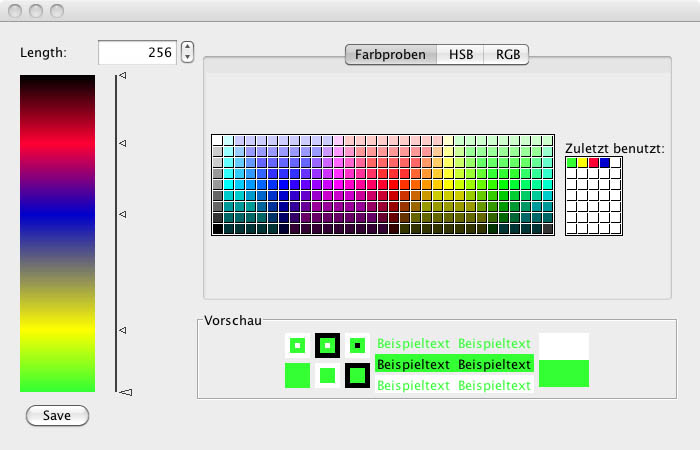Select the bottom gradient stop marker
700x450 pixels.
pos(125,394)
